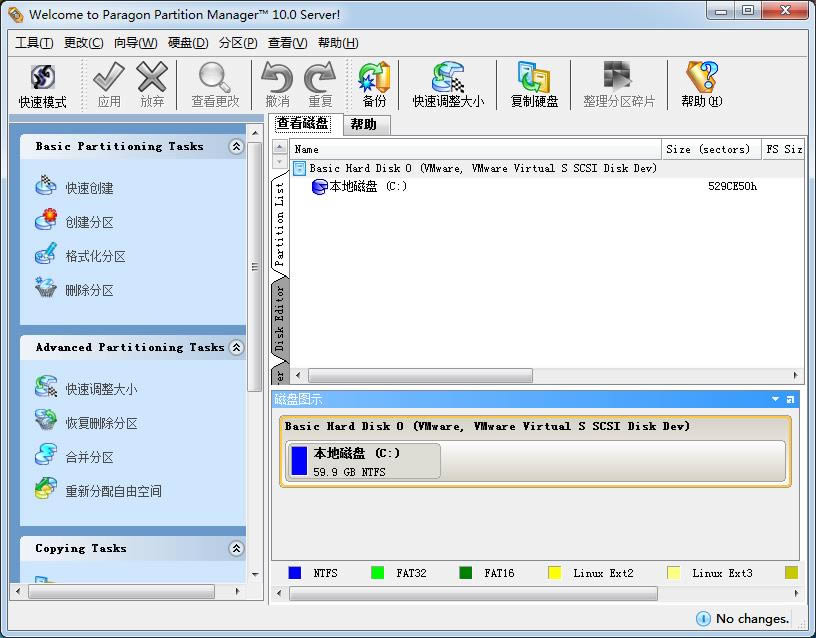816x638 pixels.
Task: Switch to the 帮助 tab
Action: point(366,125)
